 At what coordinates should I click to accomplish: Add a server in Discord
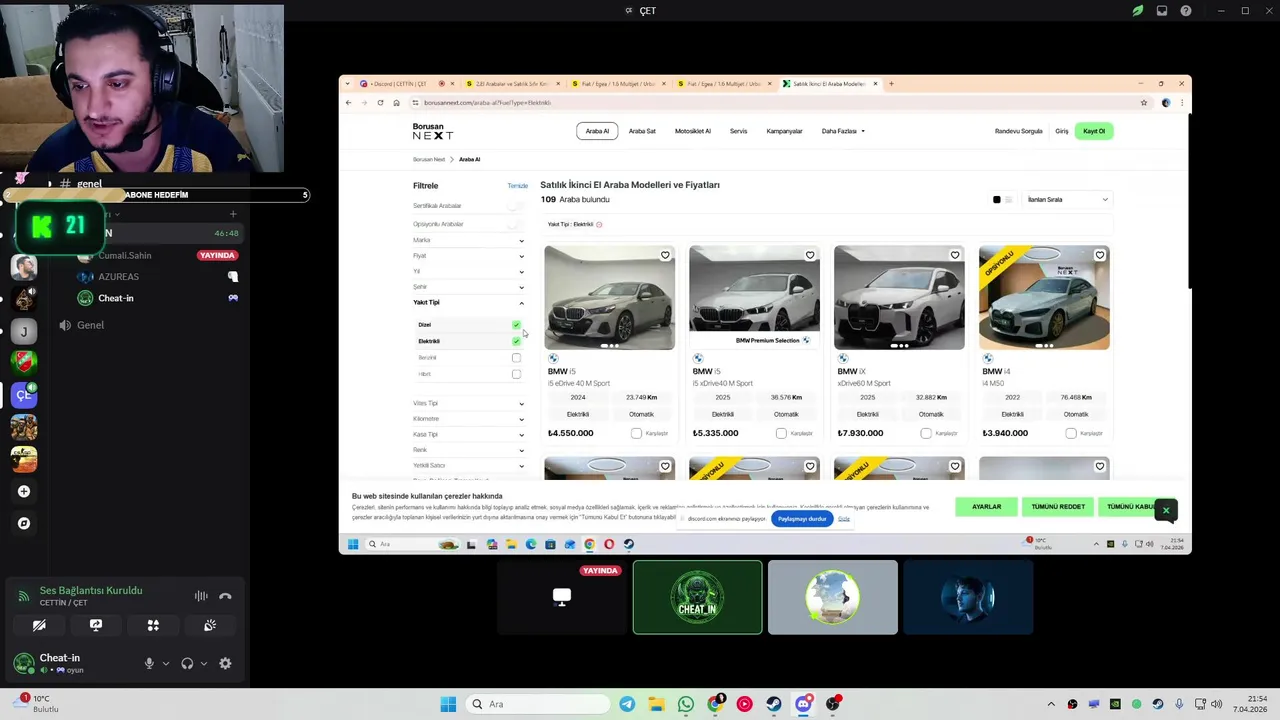24,491
